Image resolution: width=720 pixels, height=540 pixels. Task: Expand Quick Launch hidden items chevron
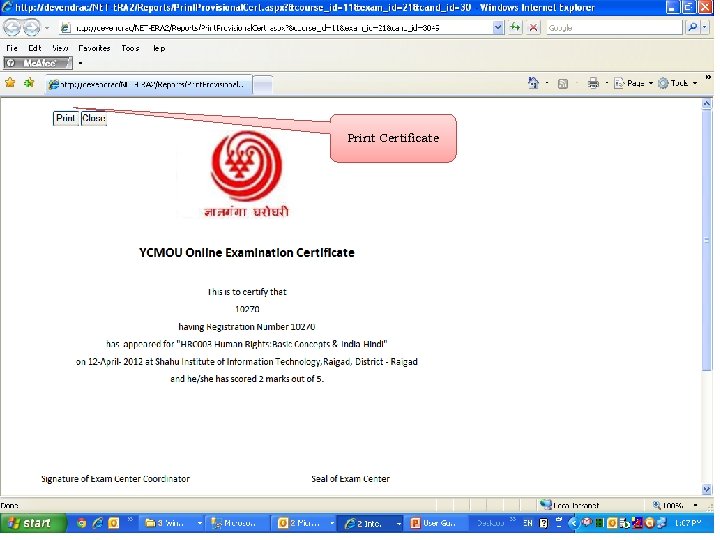click(x=130, y=520)
